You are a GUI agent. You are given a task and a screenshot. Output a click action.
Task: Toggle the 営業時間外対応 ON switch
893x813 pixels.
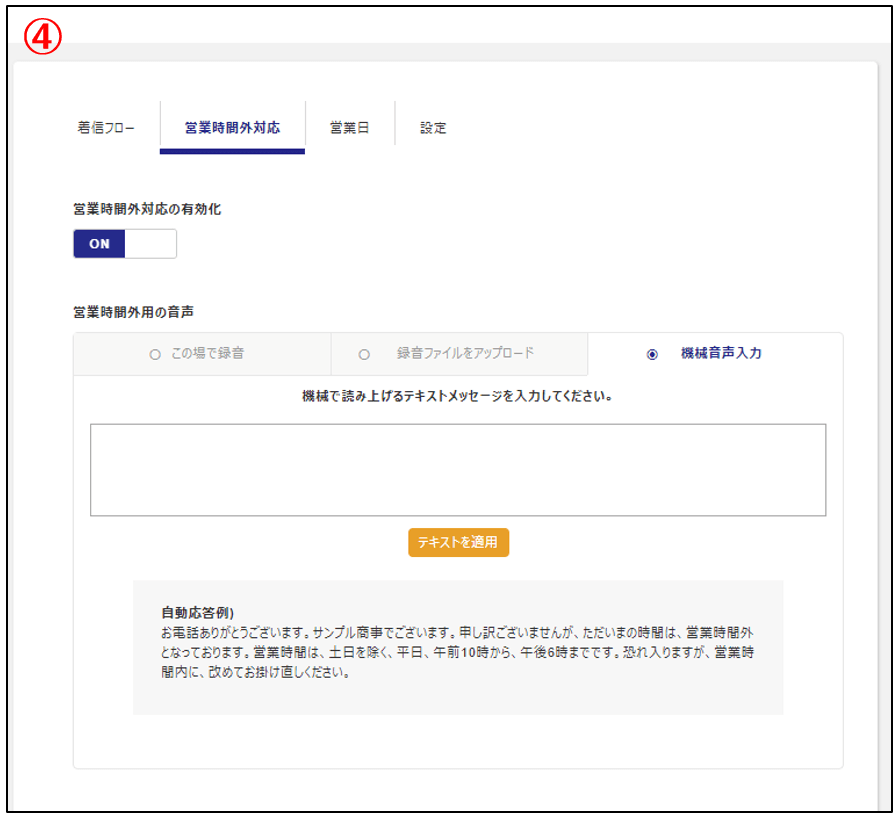(x=125, y=244)
